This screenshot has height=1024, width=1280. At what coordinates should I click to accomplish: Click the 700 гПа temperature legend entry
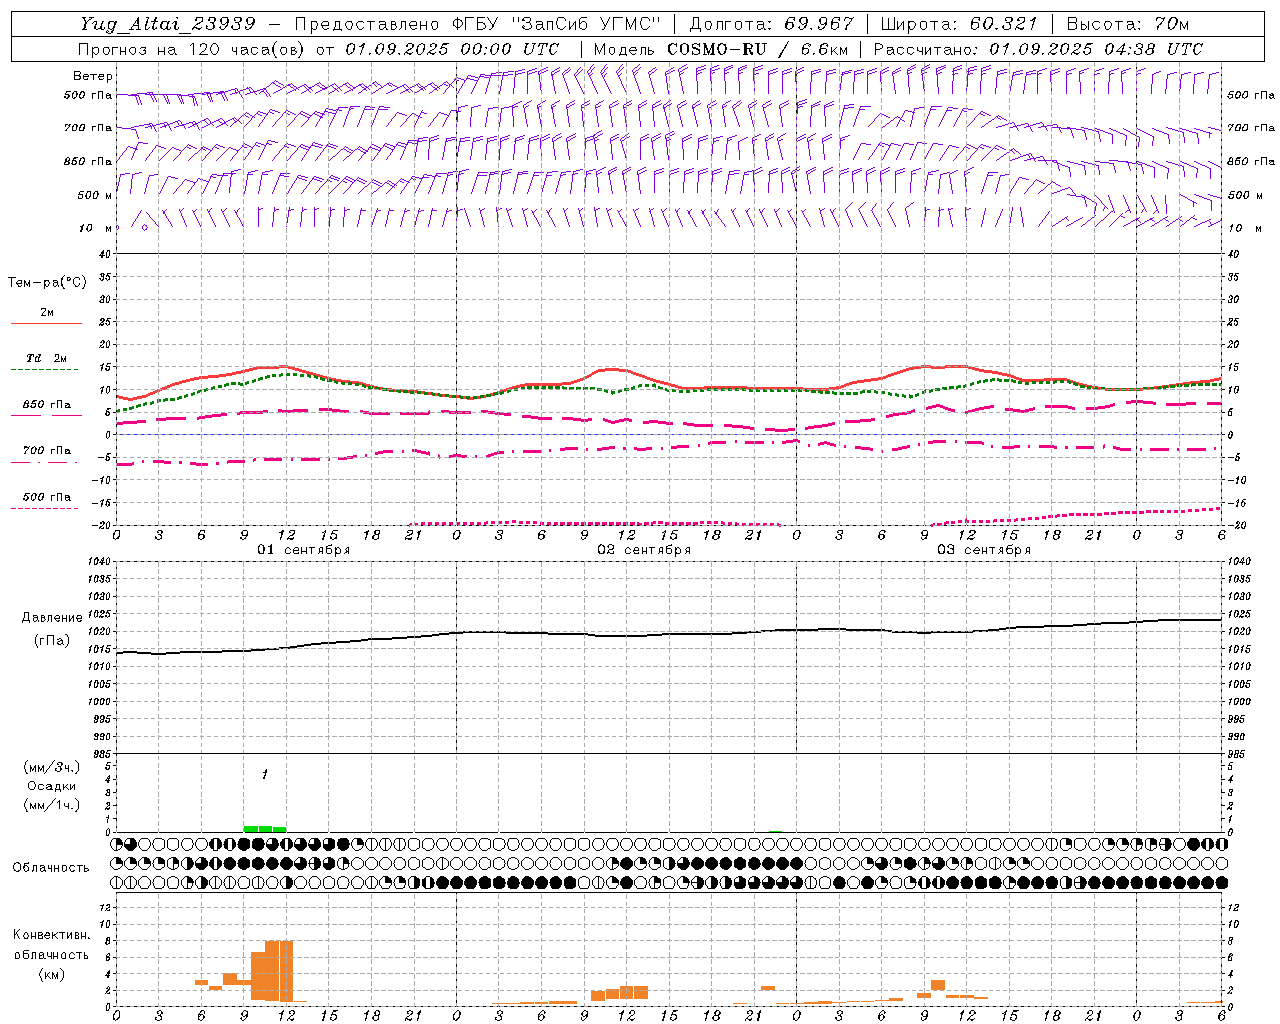pos(47,451)
